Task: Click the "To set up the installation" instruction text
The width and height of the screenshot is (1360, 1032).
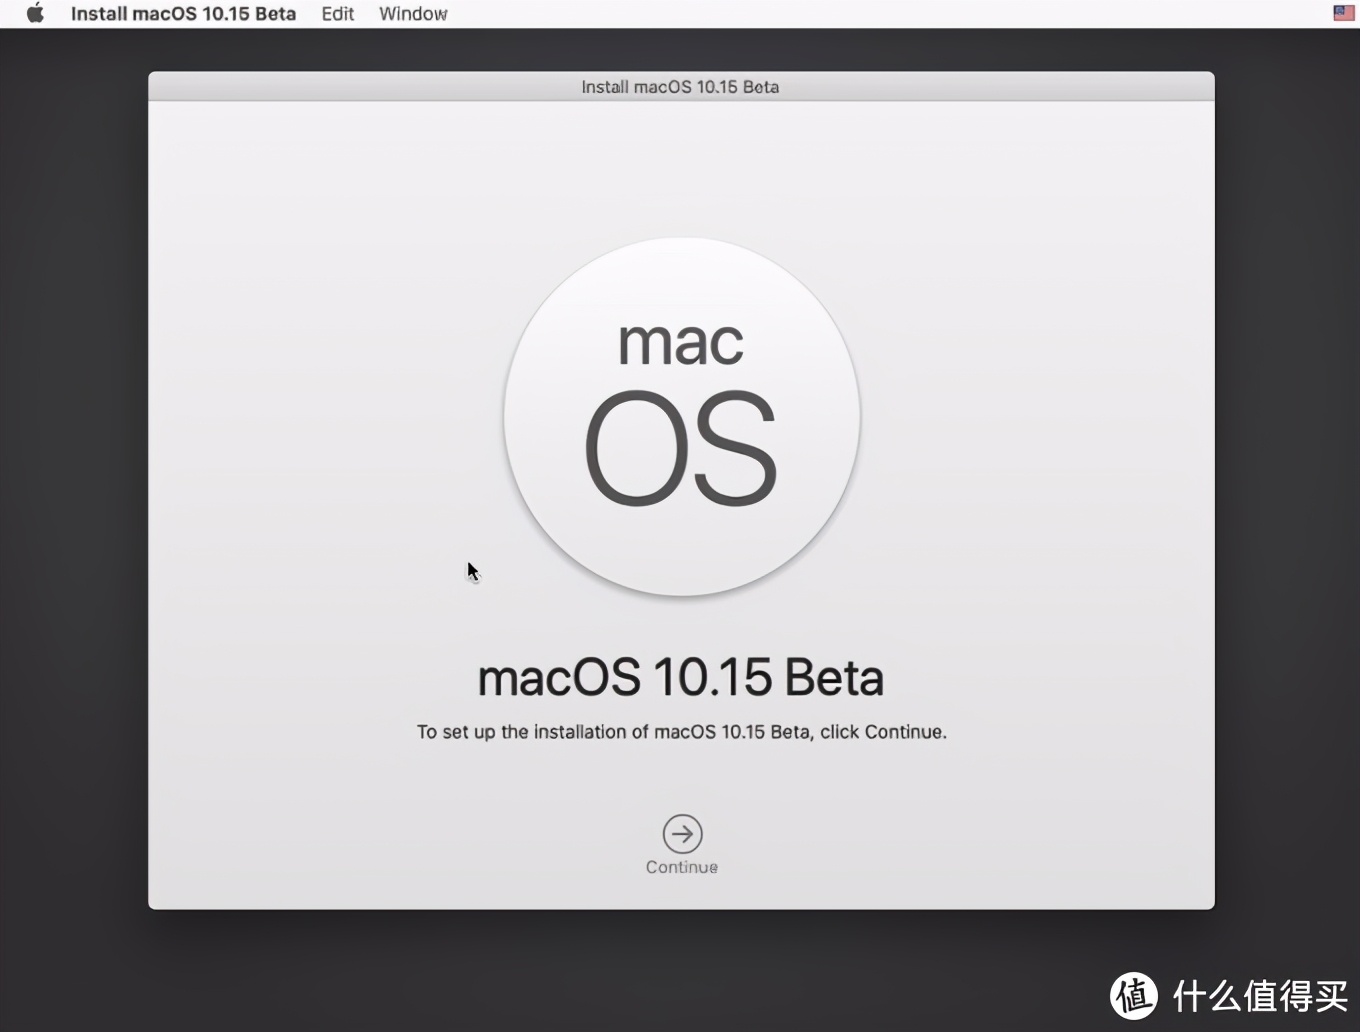Action: pos(681,732)
